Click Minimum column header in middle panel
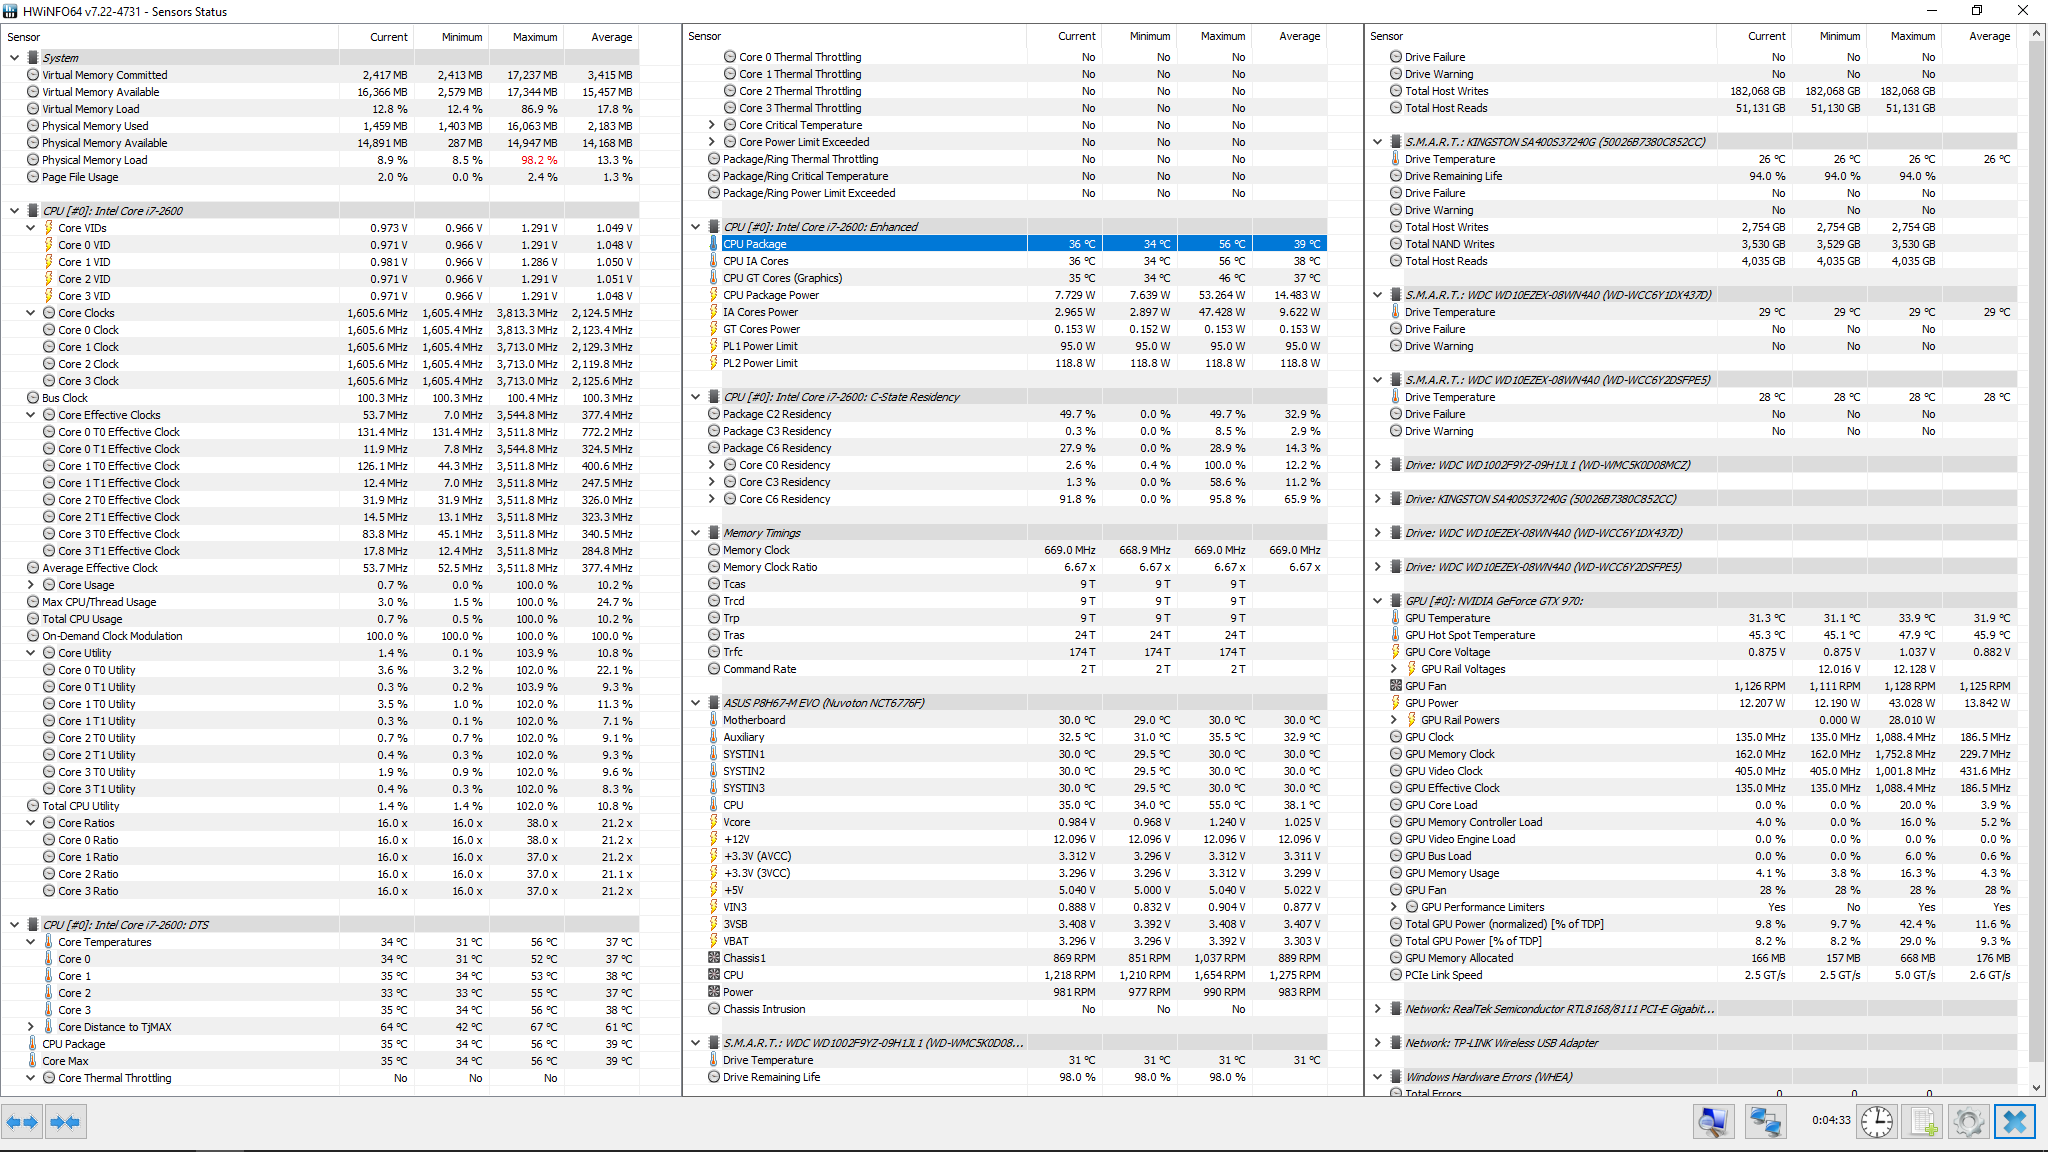 tap(1139, 36)
